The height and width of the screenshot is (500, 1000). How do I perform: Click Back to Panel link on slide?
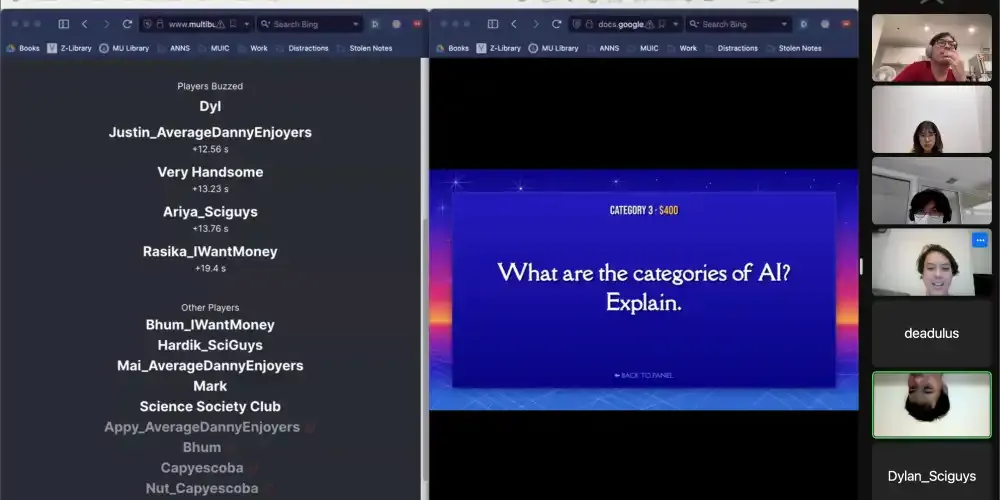[x=643, y=375]
